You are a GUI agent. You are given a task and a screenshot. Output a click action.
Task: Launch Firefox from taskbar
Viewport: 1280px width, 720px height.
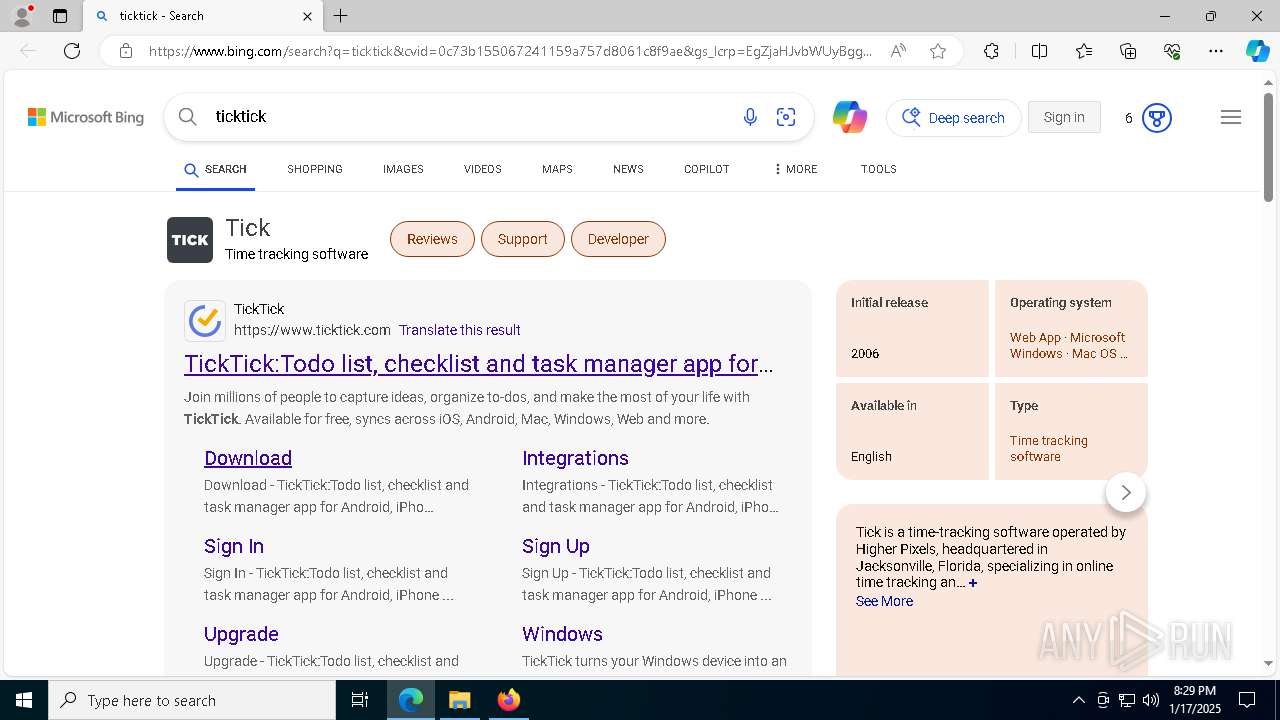click(509, 700)
